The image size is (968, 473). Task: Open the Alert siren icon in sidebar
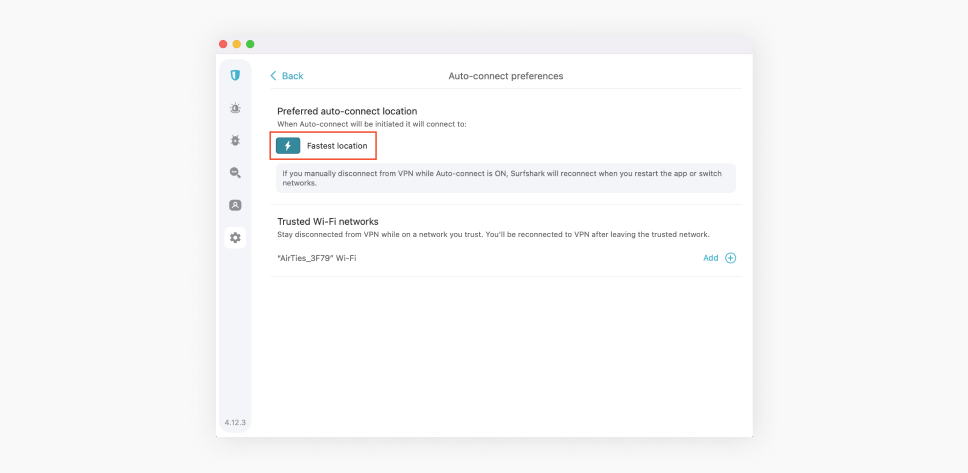[x=235, y=108]
